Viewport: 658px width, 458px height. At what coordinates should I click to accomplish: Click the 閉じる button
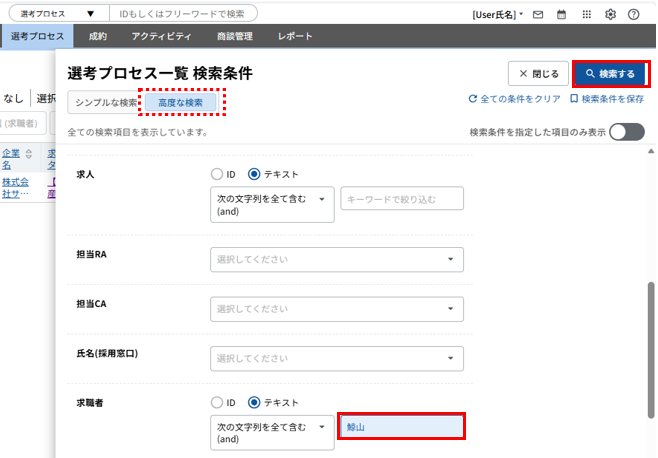[538, 74]
